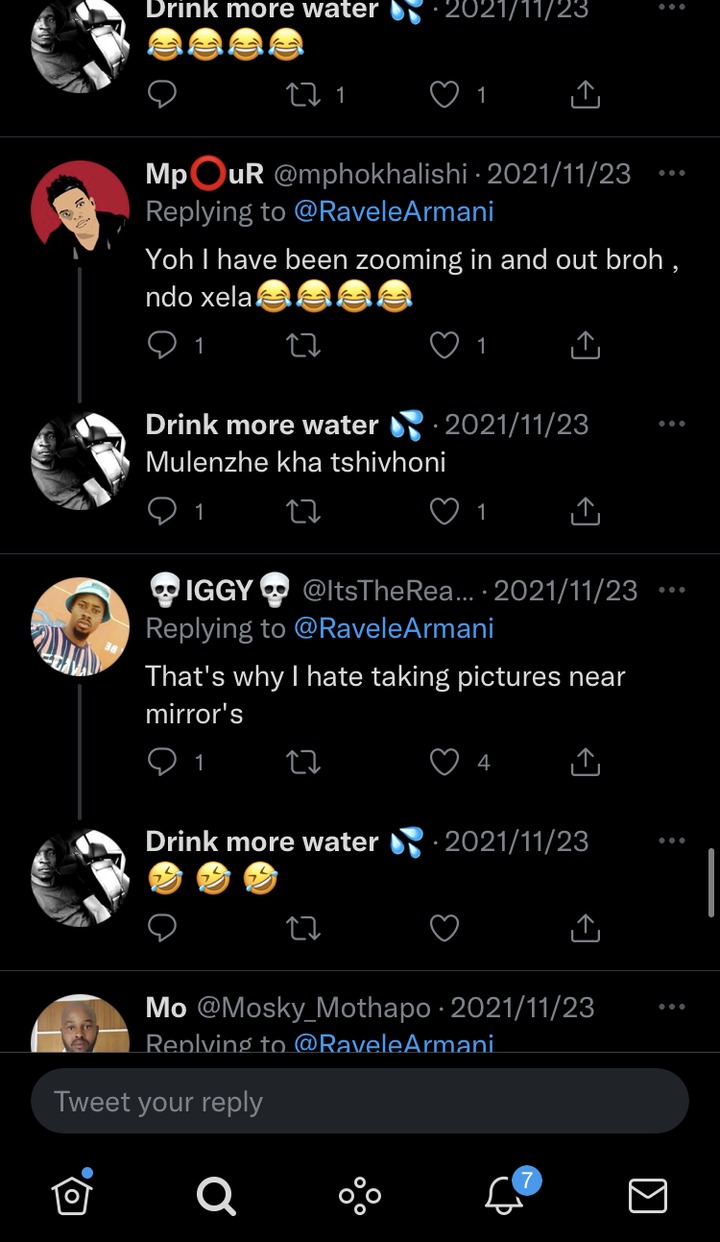Viewport: 720px width, 1242px height.
Task: Share the IGGY mirror tweet
Action: pos(586,763)
